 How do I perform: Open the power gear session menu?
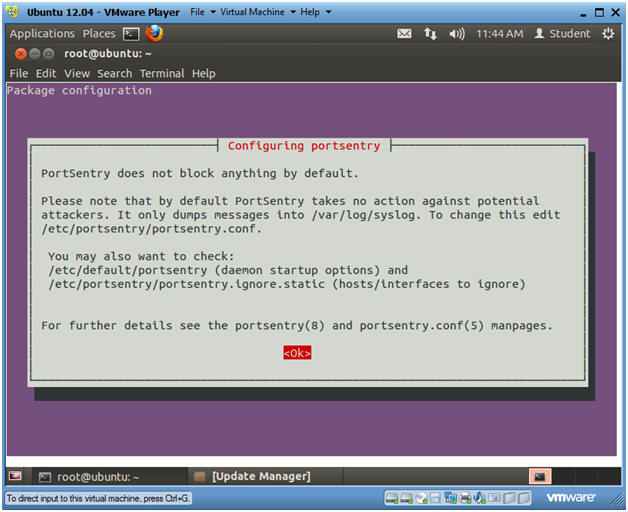(x=608, y=34)
